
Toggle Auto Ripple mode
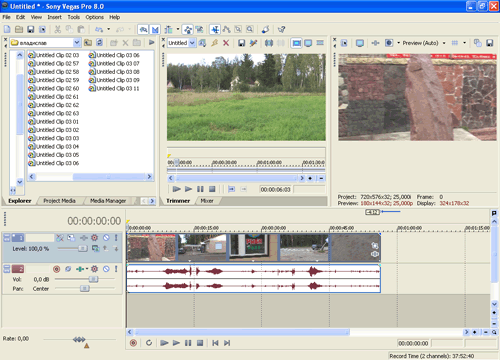pos(169,29)
